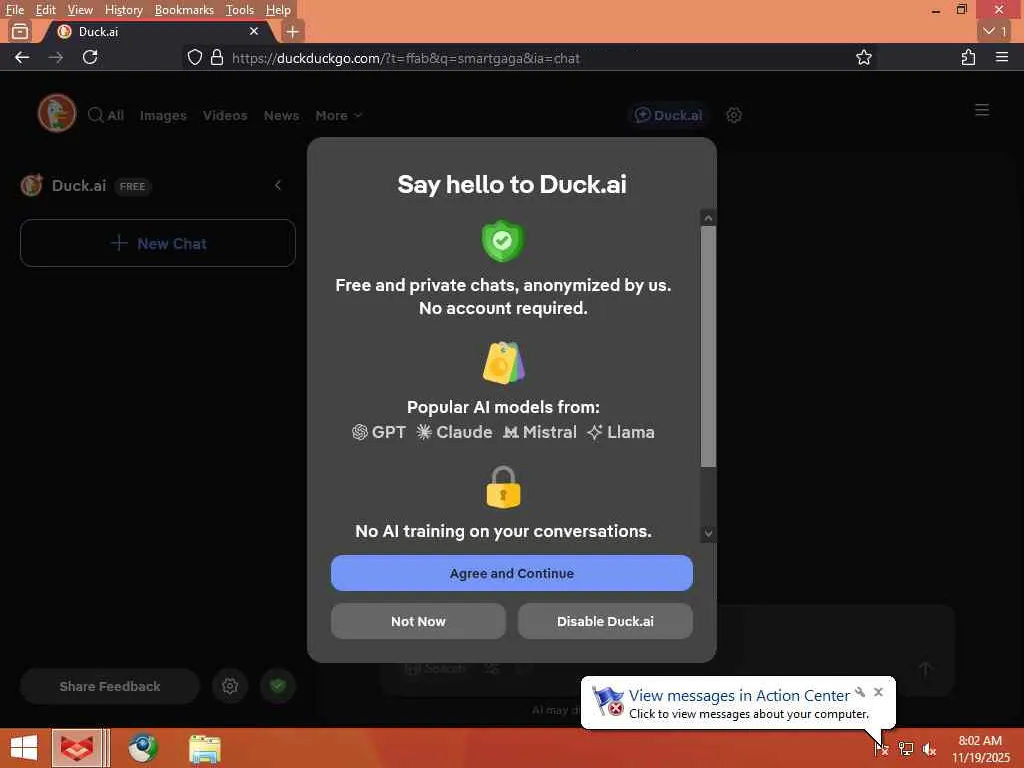The height and width of the screenshot is (768, 1024).
Task: Open DuckDuckGo page side menu icon
Action: (982, 110)
